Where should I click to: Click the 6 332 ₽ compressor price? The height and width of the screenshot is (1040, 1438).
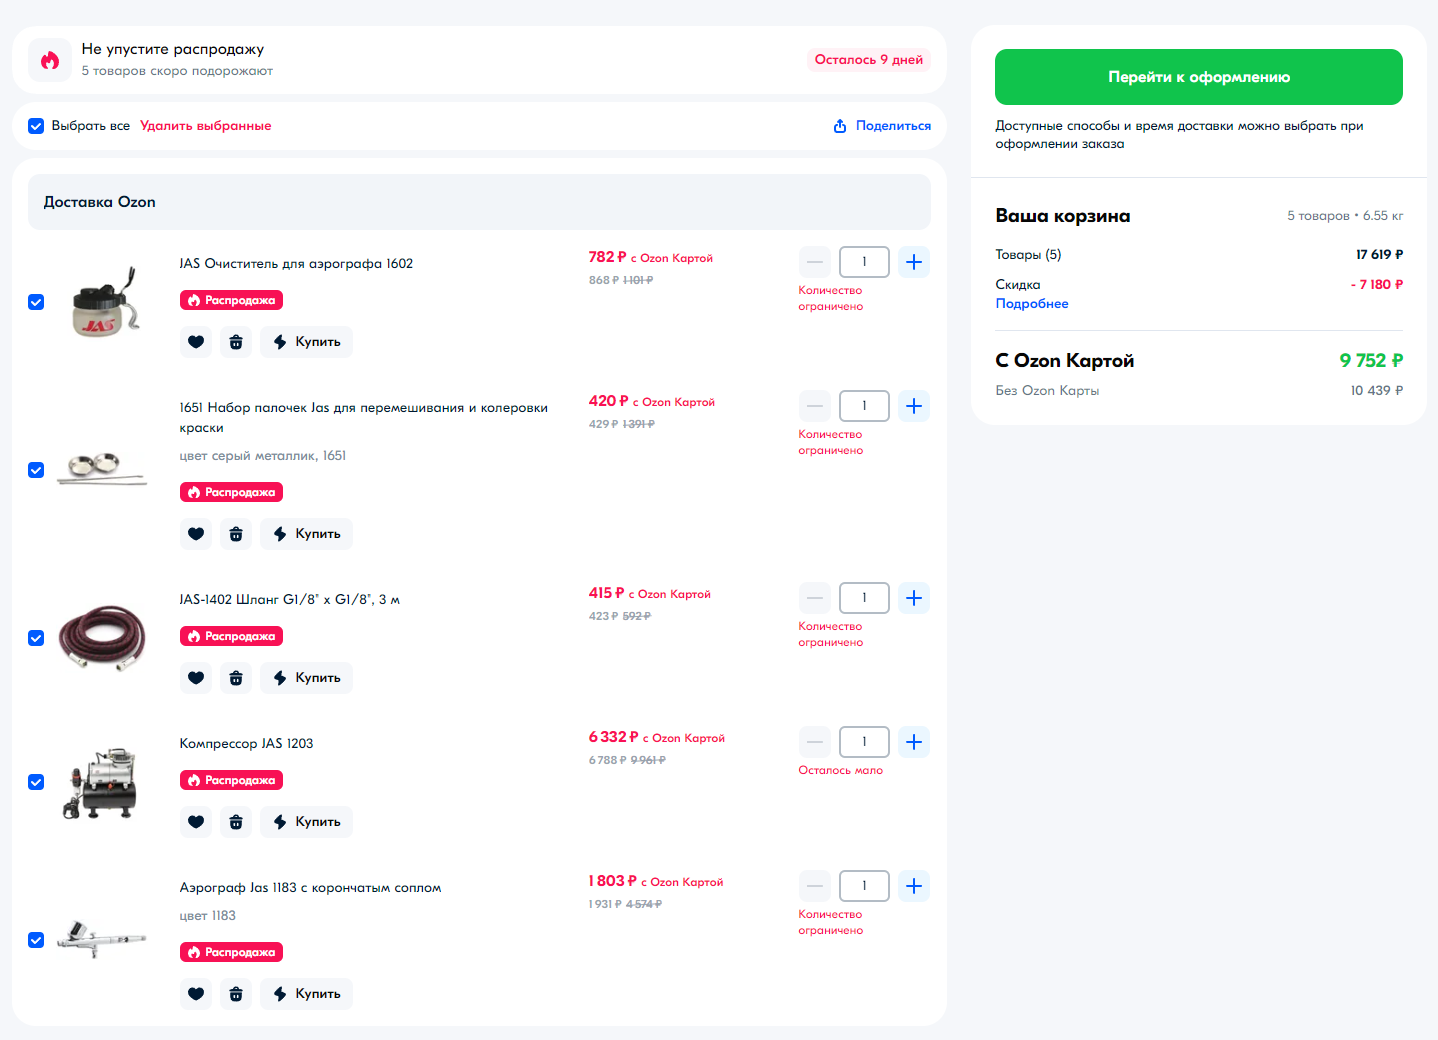tap(614, 737)
